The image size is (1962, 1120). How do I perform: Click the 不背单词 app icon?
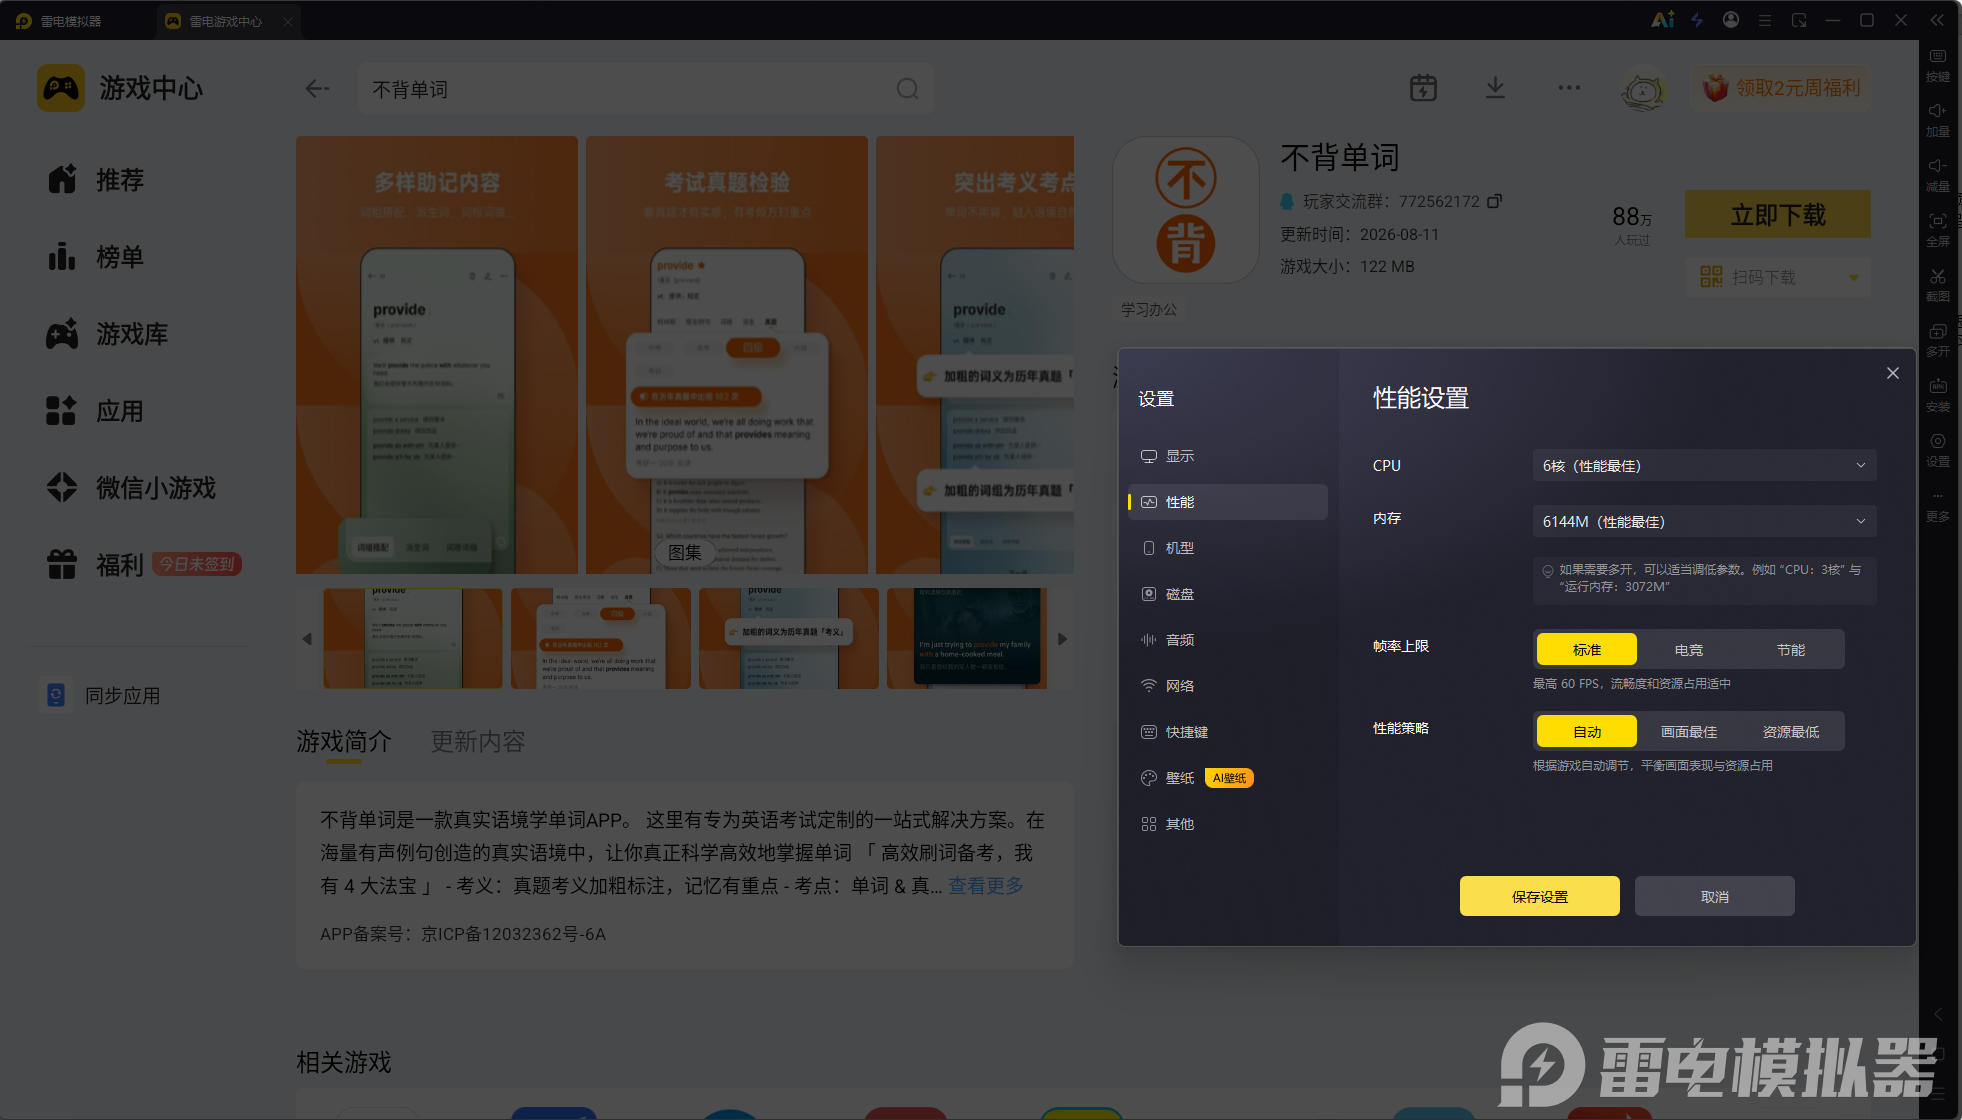(1186, 210)
